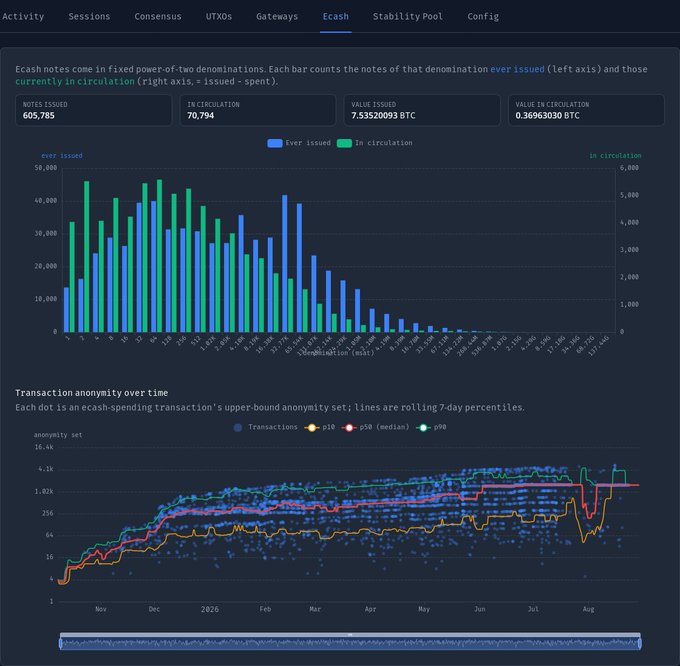Click the 40,000 left axis label
The height and width of the screenshot is (666, 680).
[x=46, y=201]
